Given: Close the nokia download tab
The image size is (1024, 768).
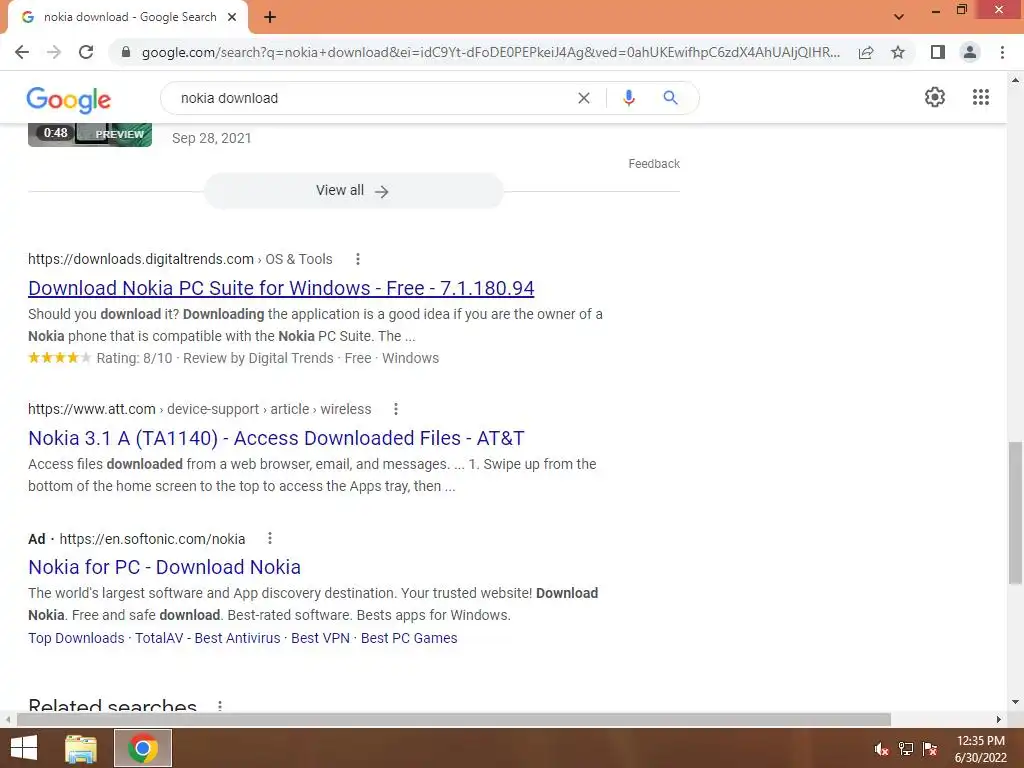Looking at the screenshot, I should click(232, 17).
